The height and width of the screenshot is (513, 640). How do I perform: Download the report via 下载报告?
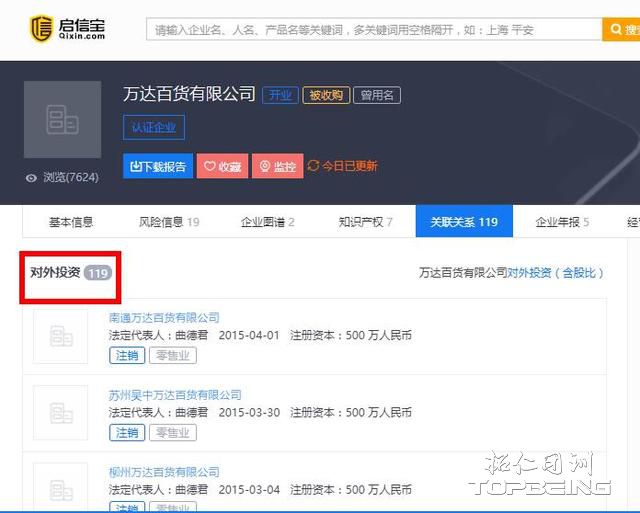click(158, 166)
